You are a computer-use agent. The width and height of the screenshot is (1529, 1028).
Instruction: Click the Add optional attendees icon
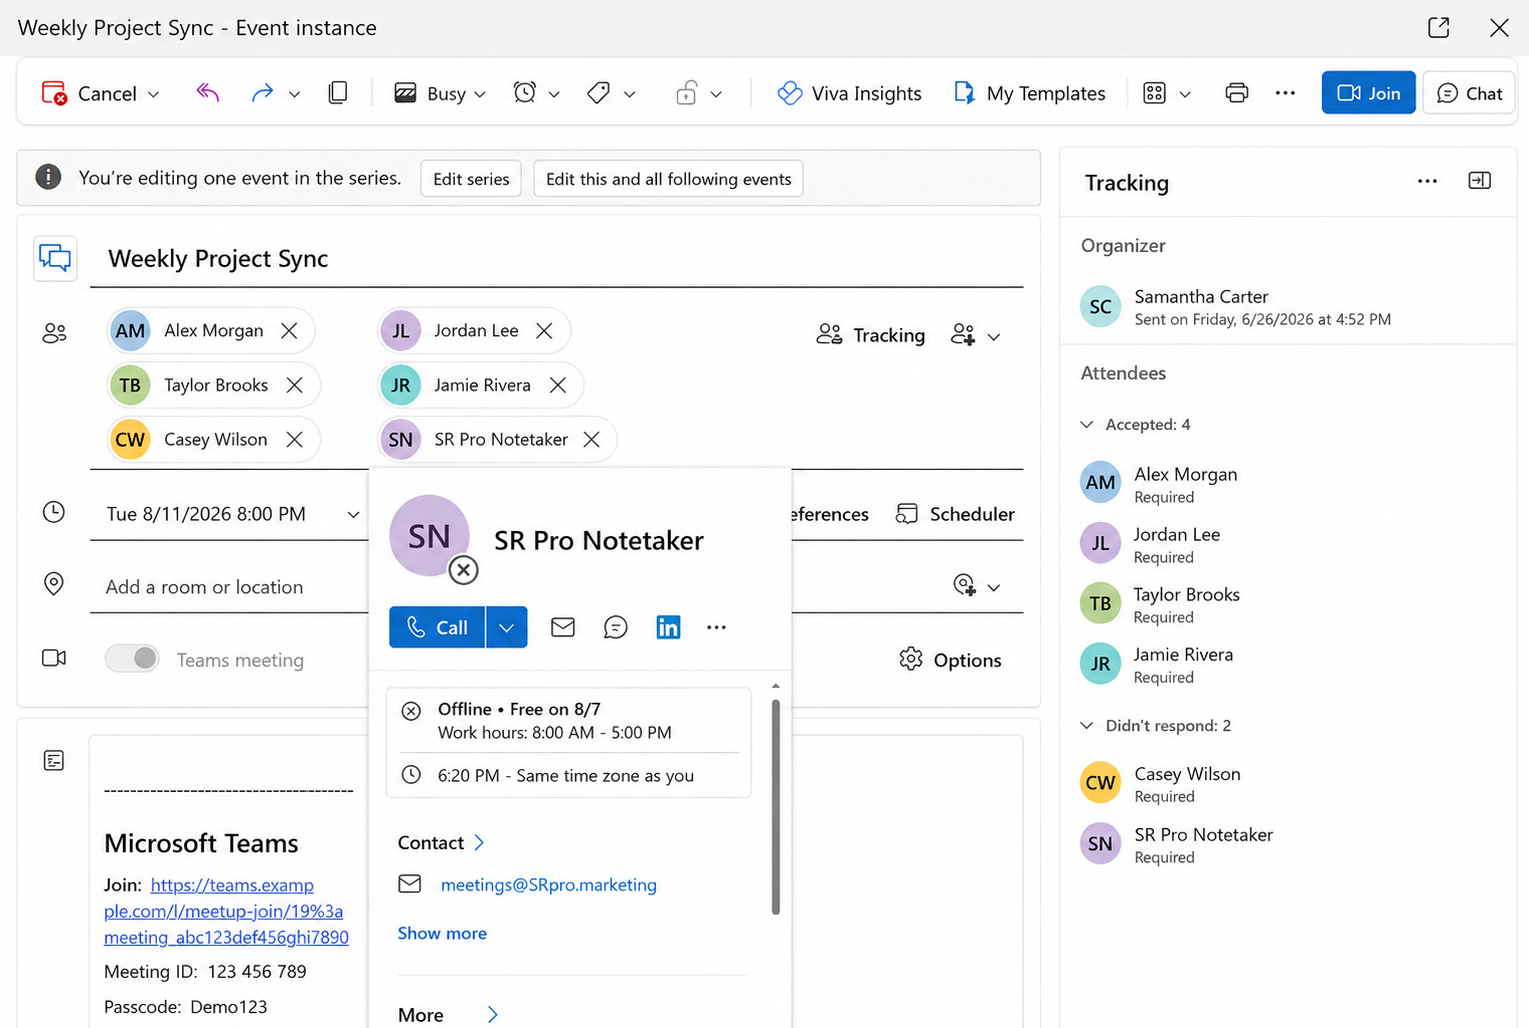tap(963, 335)
